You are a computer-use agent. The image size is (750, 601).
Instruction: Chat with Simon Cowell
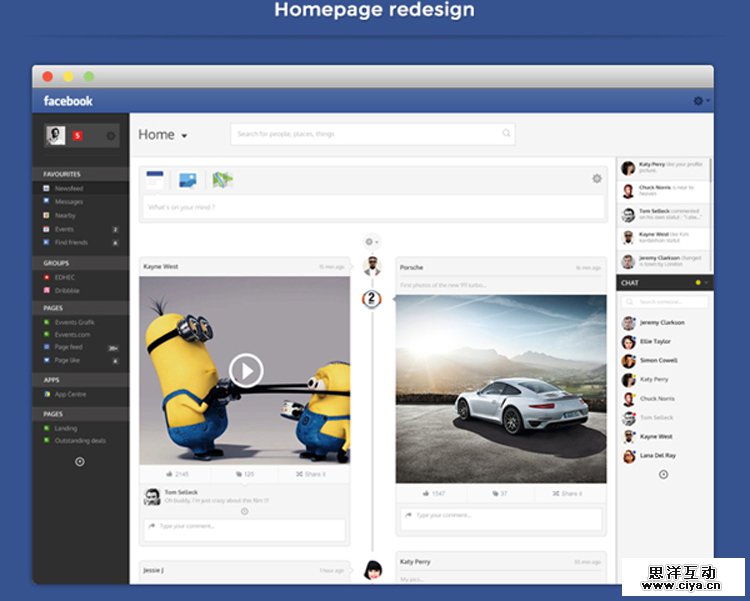664,360
